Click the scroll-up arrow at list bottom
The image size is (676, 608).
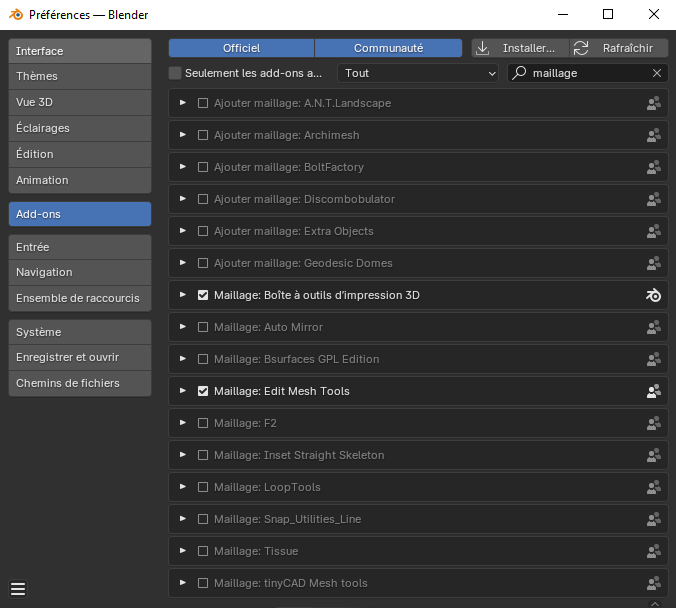coord(655,604)
